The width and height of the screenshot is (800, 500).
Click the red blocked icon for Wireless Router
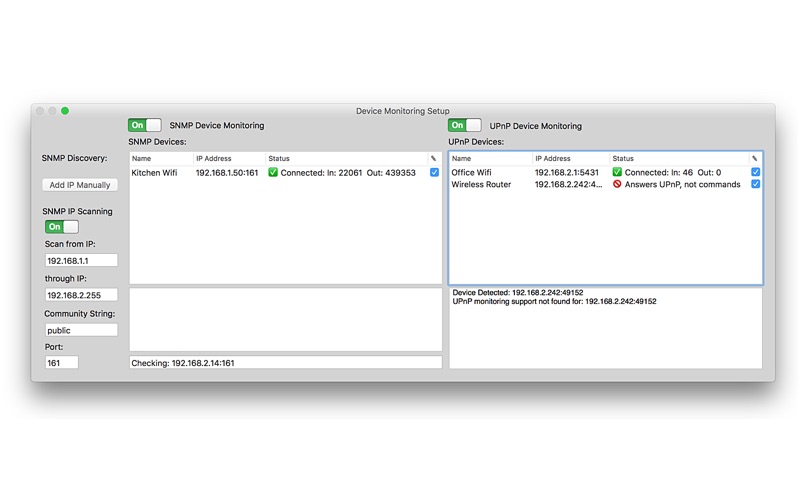pyautogui.click(x=617, y=184)
